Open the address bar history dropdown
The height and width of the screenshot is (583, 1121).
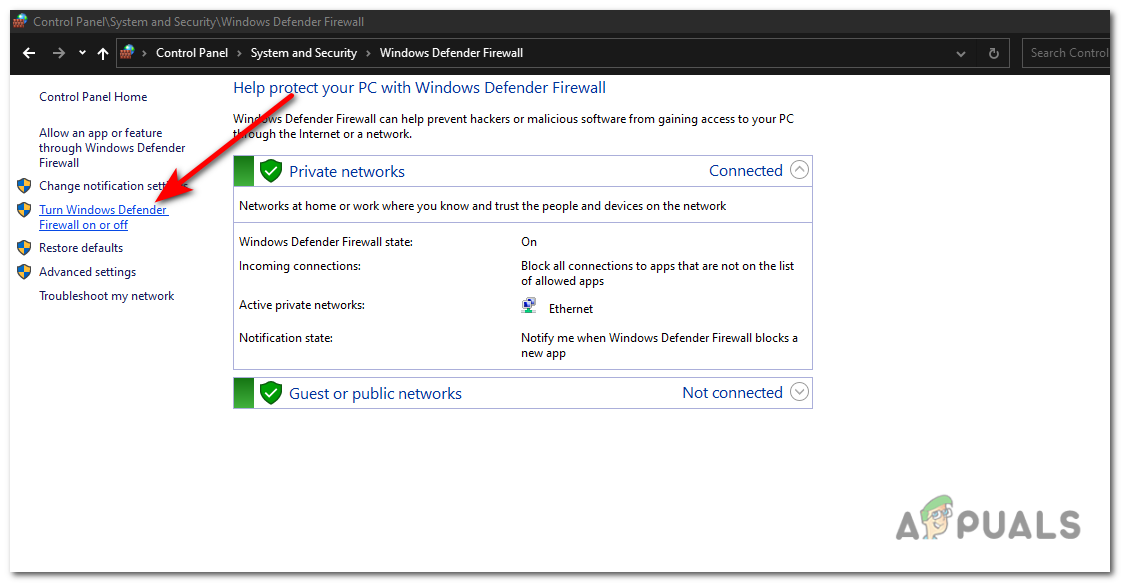click(960, 52)
